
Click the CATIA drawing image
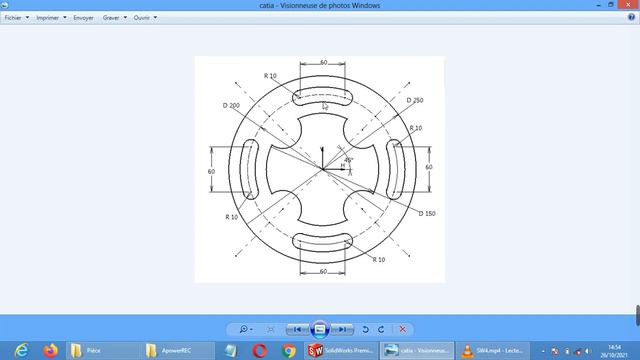point(320,169)
